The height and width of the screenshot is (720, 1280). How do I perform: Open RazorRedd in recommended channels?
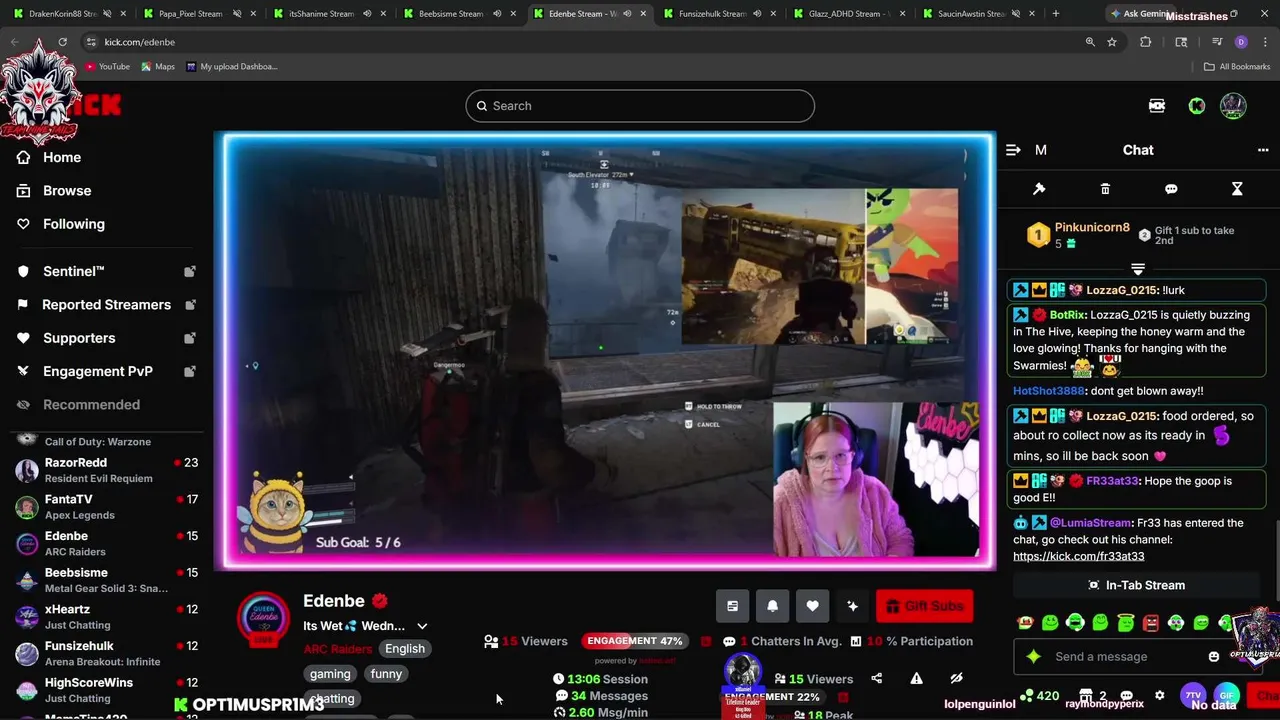(106, 470)
